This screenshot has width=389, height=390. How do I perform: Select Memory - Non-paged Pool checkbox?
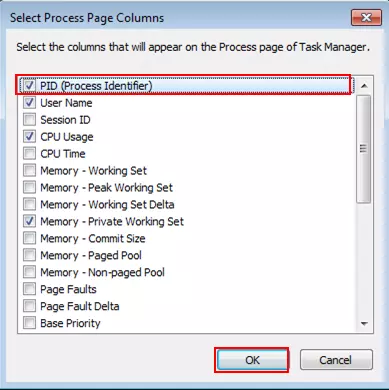click(x=29, y=272)
